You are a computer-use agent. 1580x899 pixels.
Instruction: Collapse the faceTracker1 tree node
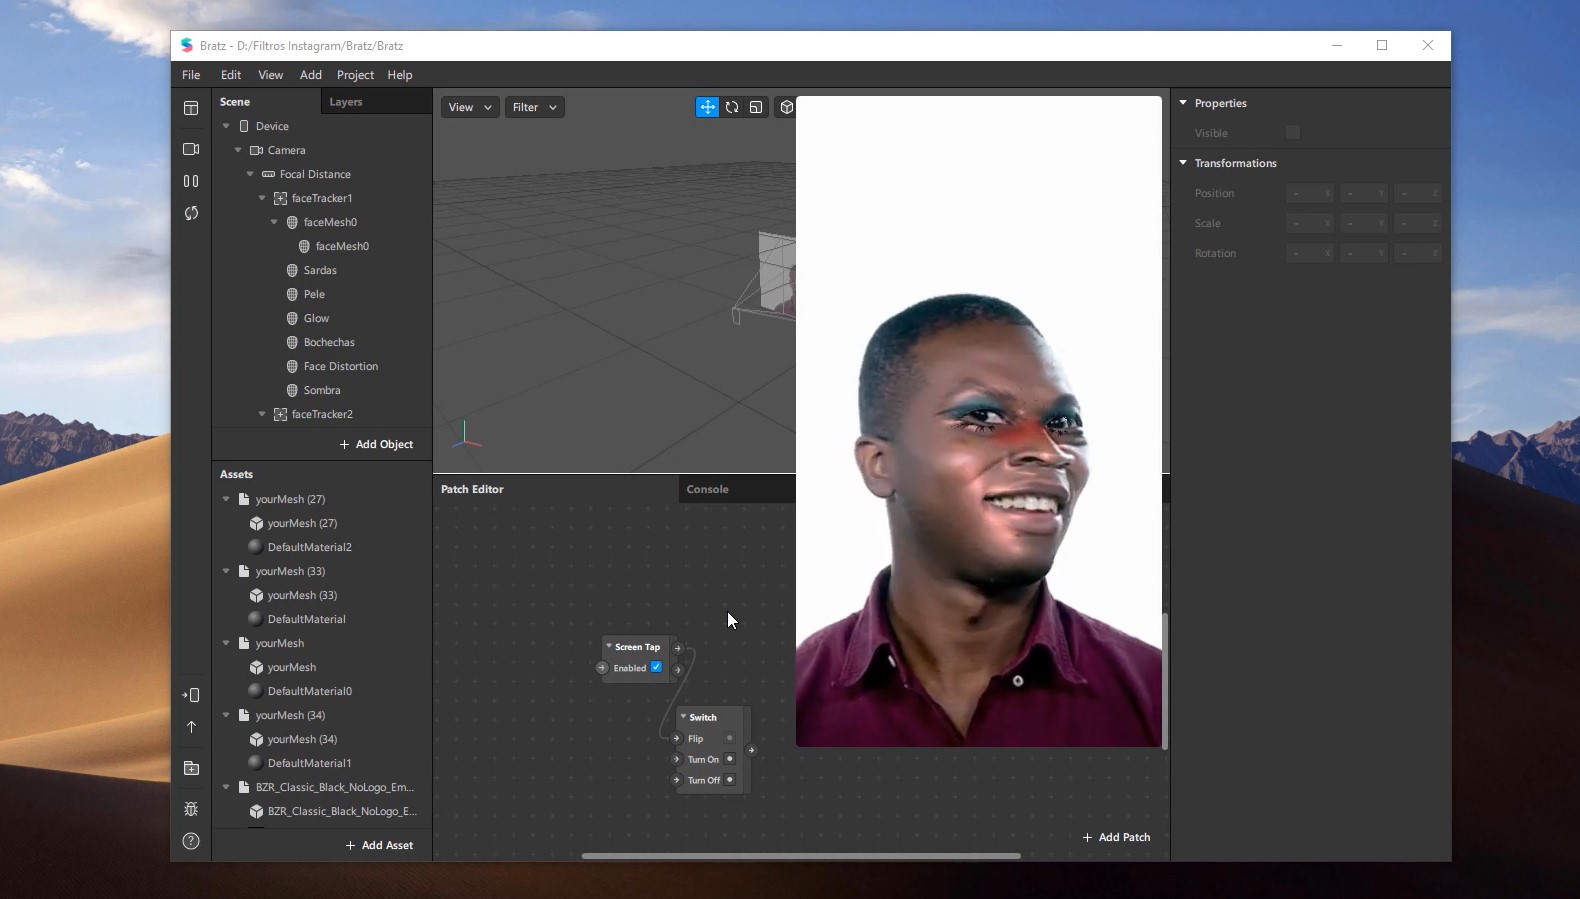point(262,198)
